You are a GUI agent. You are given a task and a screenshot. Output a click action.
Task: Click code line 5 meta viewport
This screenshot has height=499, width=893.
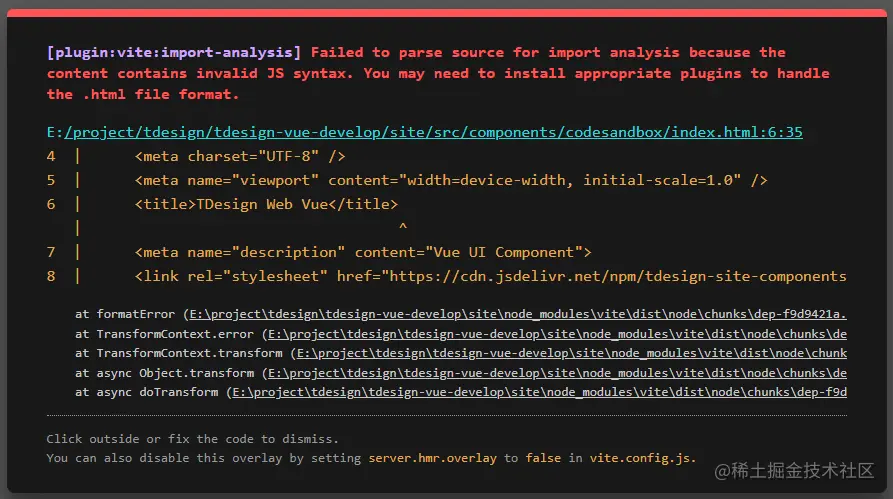[451, 181]
